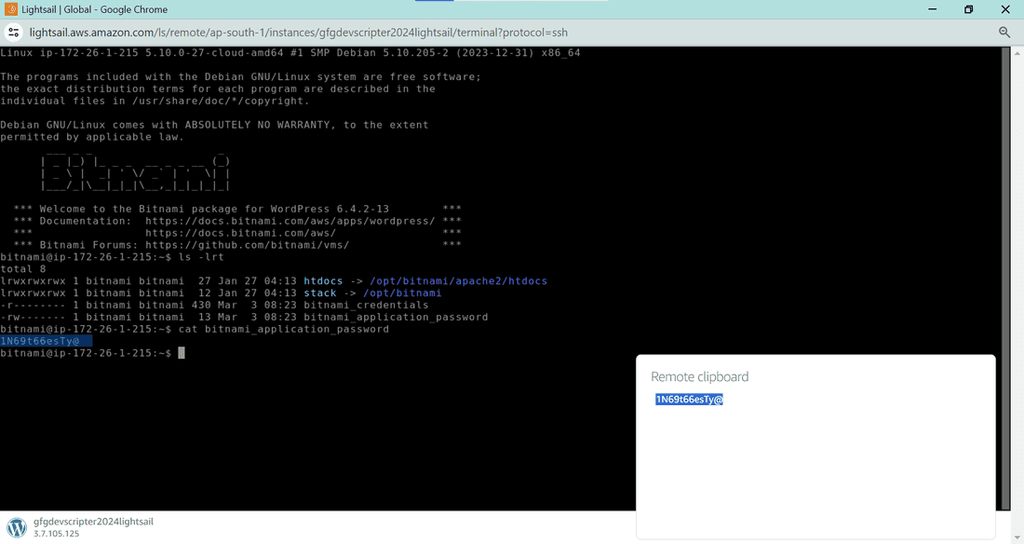Click the Lightsail favicon in title bar

click(10, 9)
